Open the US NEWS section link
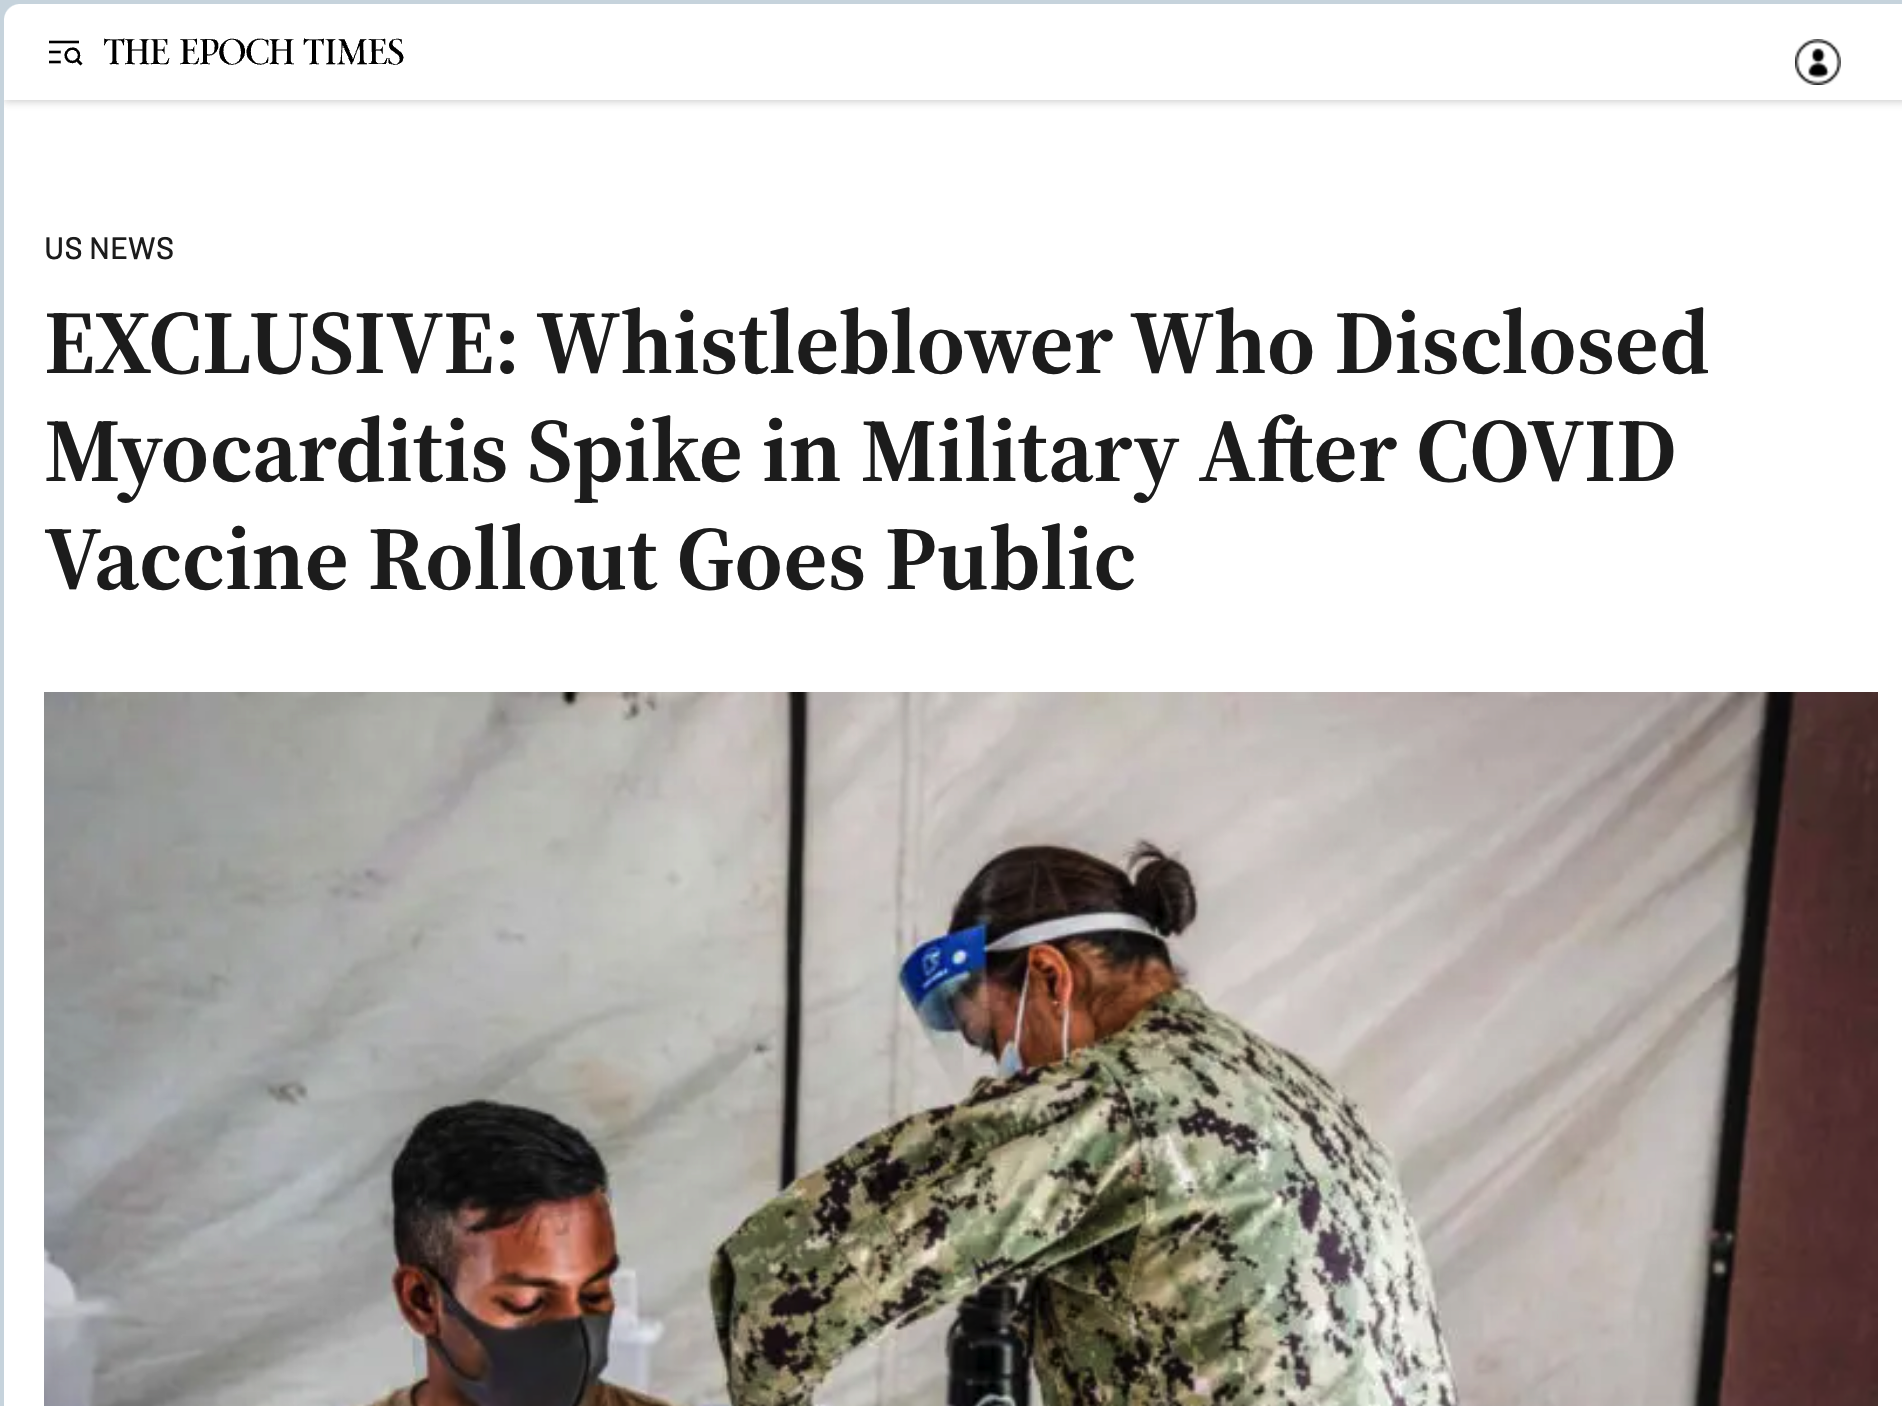Image resolution: width=1902 pixels, height=1406 pixels. pyautogui.click(x=109, y=248)
